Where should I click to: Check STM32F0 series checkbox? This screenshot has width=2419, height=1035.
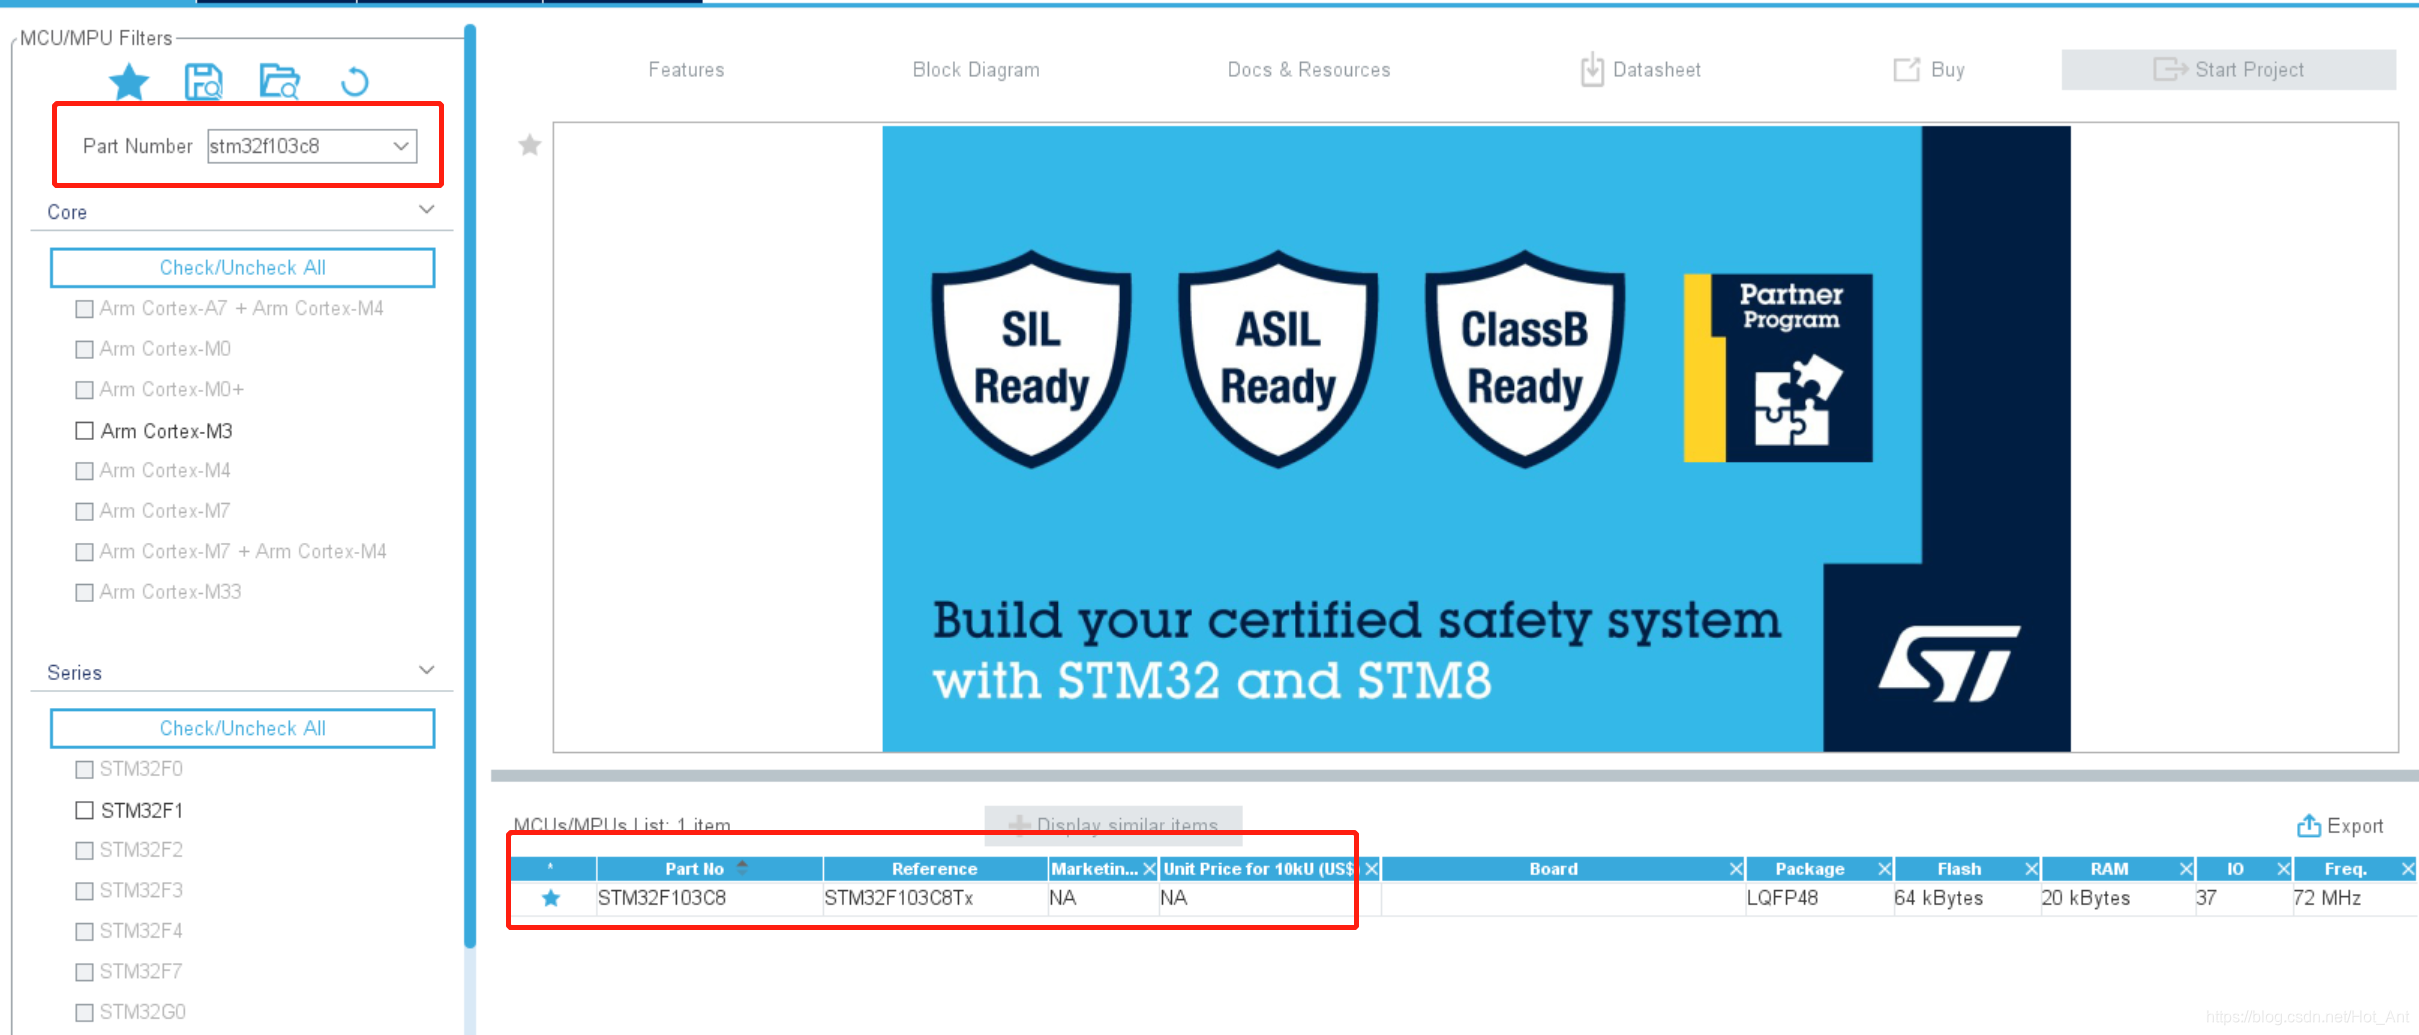pos(85,770)
